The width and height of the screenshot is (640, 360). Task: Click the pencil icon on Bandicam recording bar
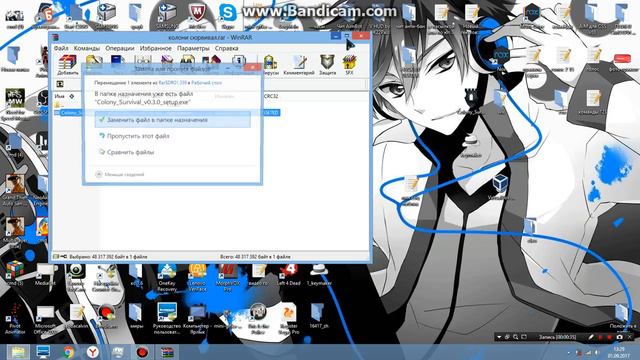pyautogui.click(x=591, y=337)
